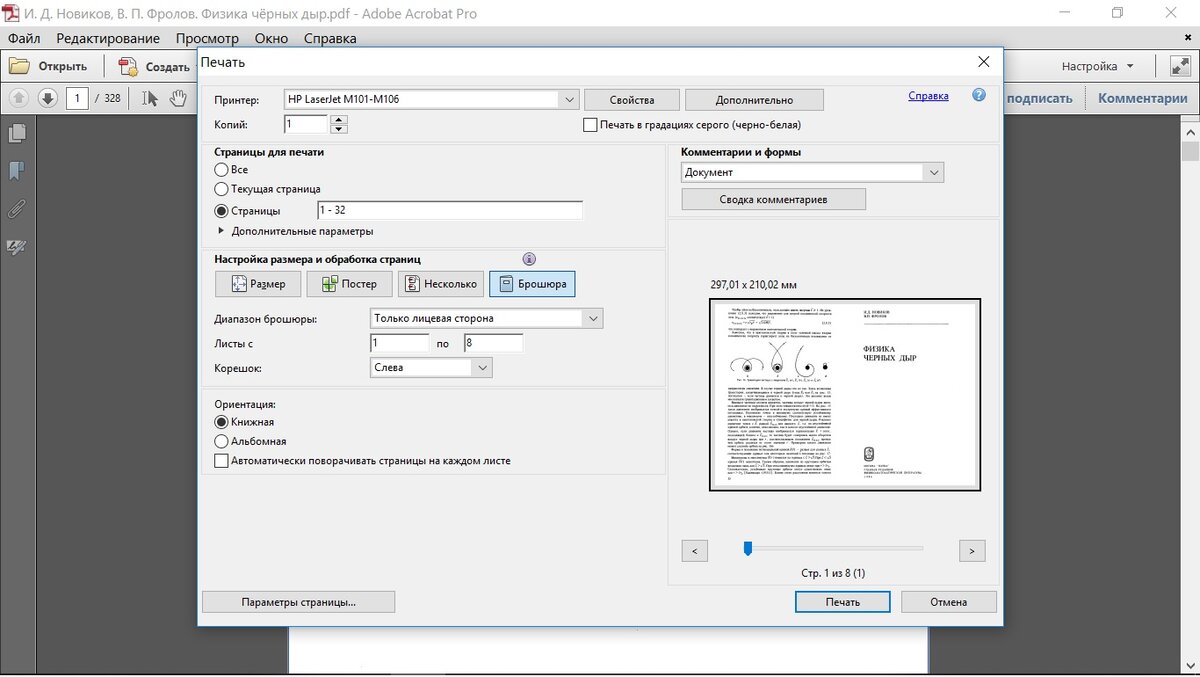Click the Дополнительно button
The height and width of the screenshot is (677, 1200).
click(x=754, y=100)
